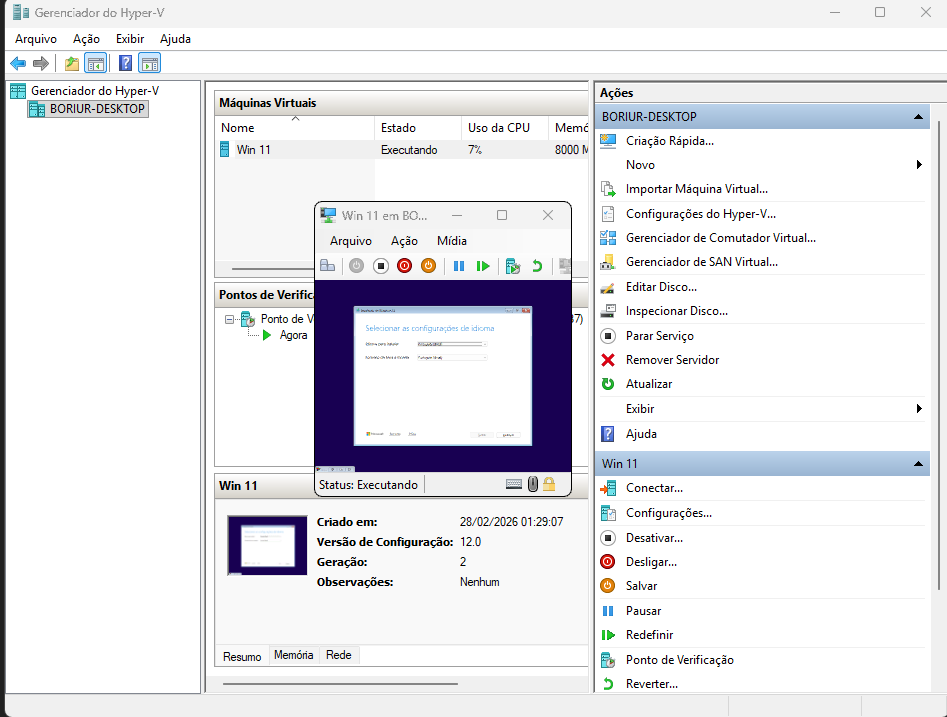
Task: Collapse the Win 11 actions section
Action: (x=918, y=464)
